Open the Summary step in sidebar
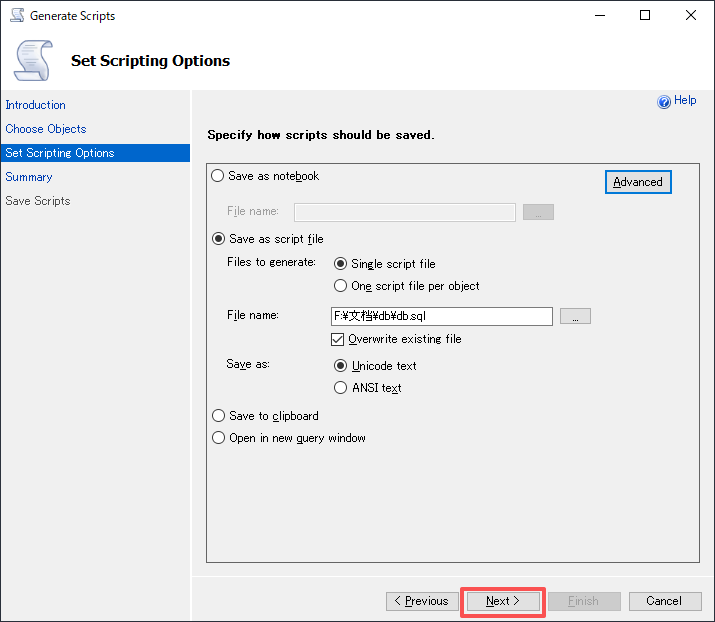 [29, 177]
